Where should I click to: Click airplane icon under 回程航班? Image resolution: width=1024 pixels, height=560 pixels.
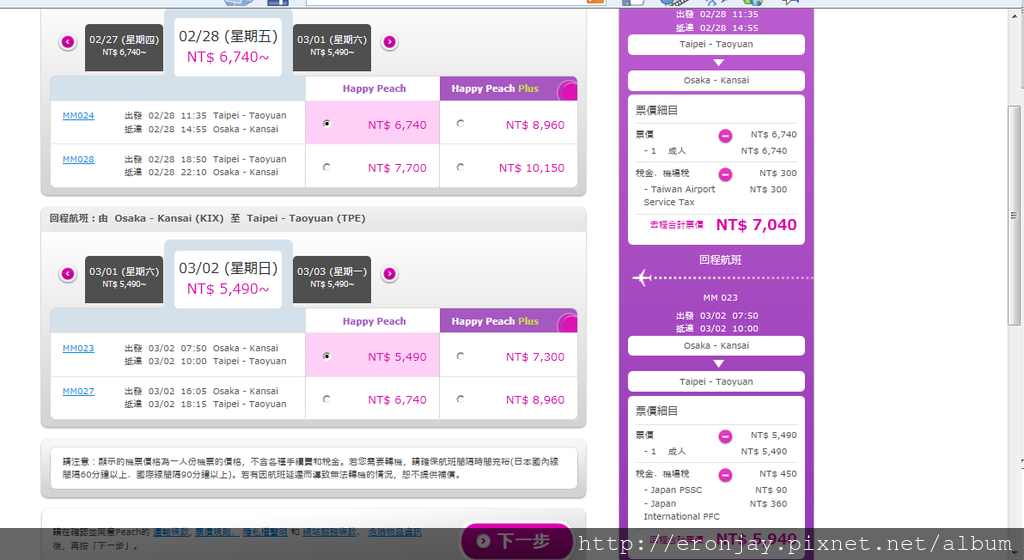[642, 277]
